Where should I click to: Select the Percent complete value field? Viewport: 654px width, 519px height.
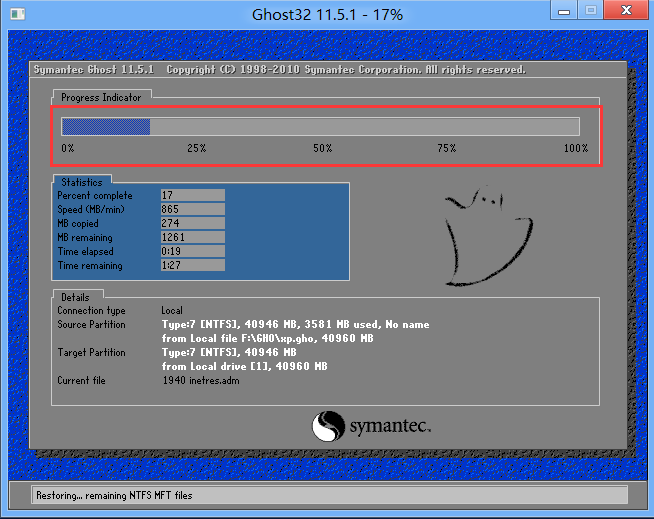192,196
